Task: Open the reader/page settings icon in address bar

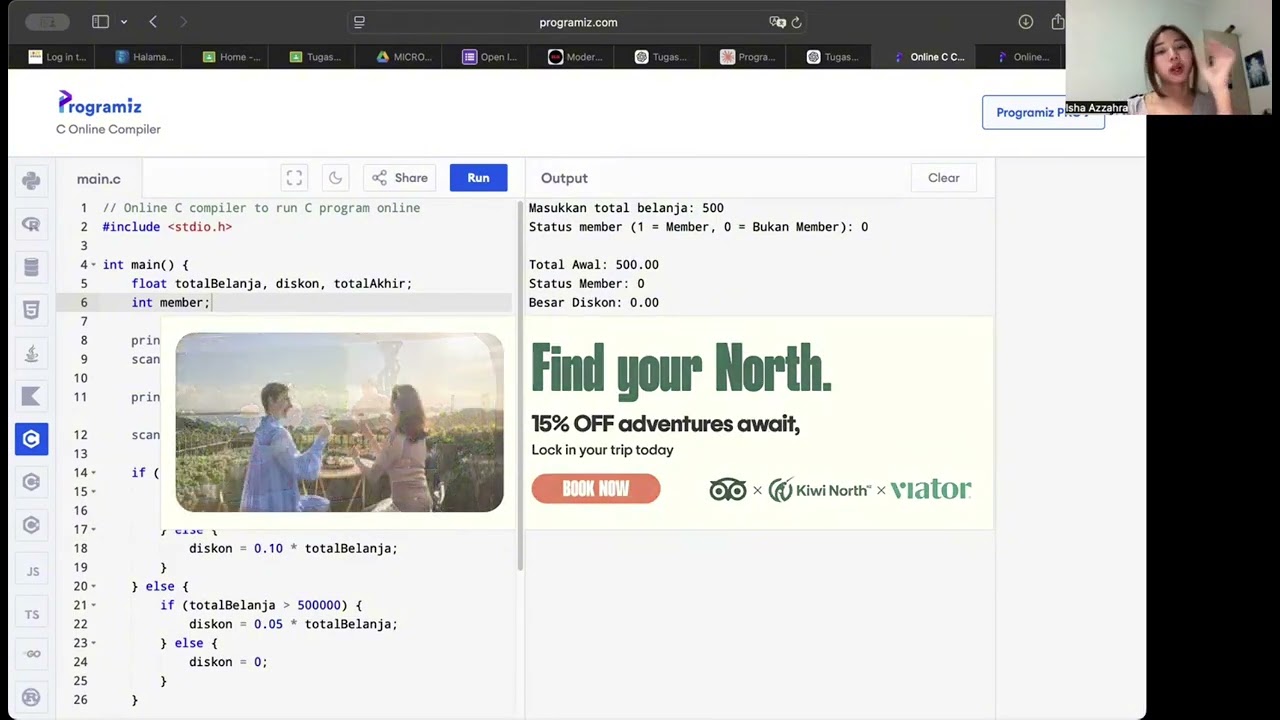Action: pyautogui.click(x=360, y=22)
